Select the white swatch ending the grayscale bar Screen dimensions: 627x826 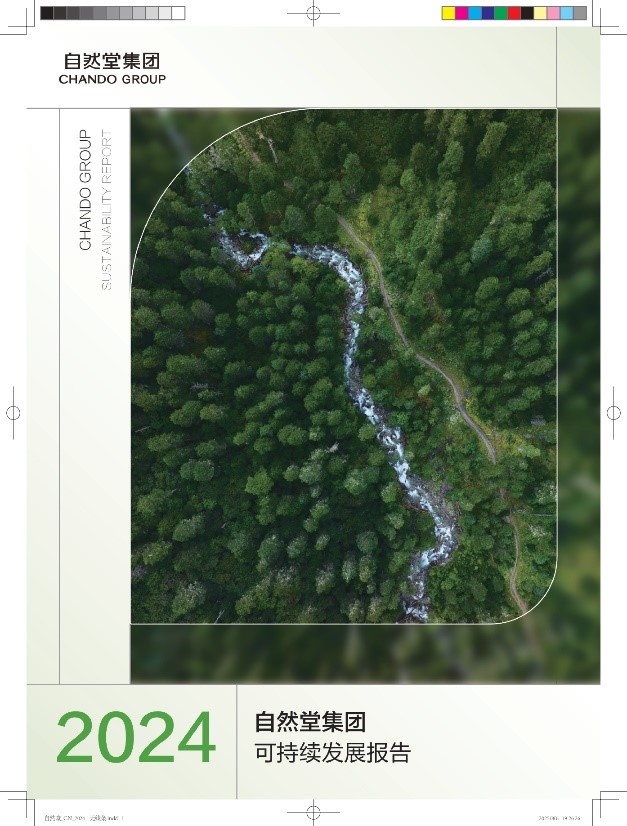coord(179,13)
